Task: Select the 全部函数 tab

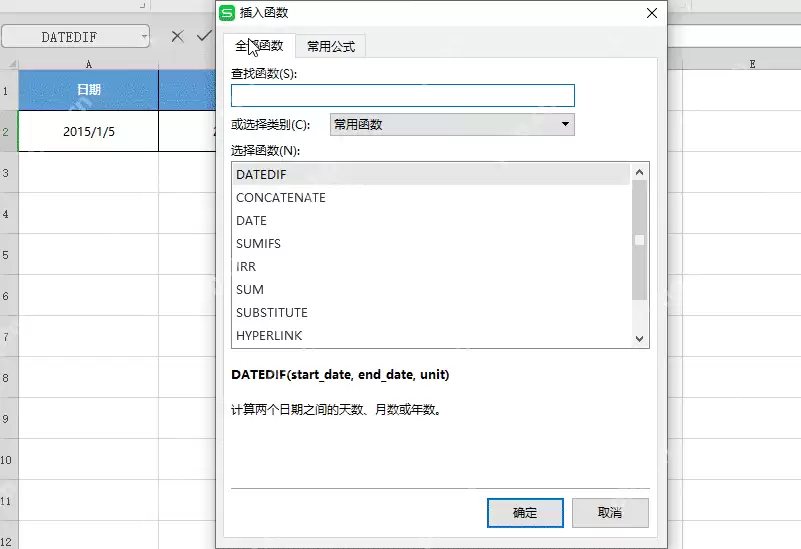Action: (x=260, y=46)
